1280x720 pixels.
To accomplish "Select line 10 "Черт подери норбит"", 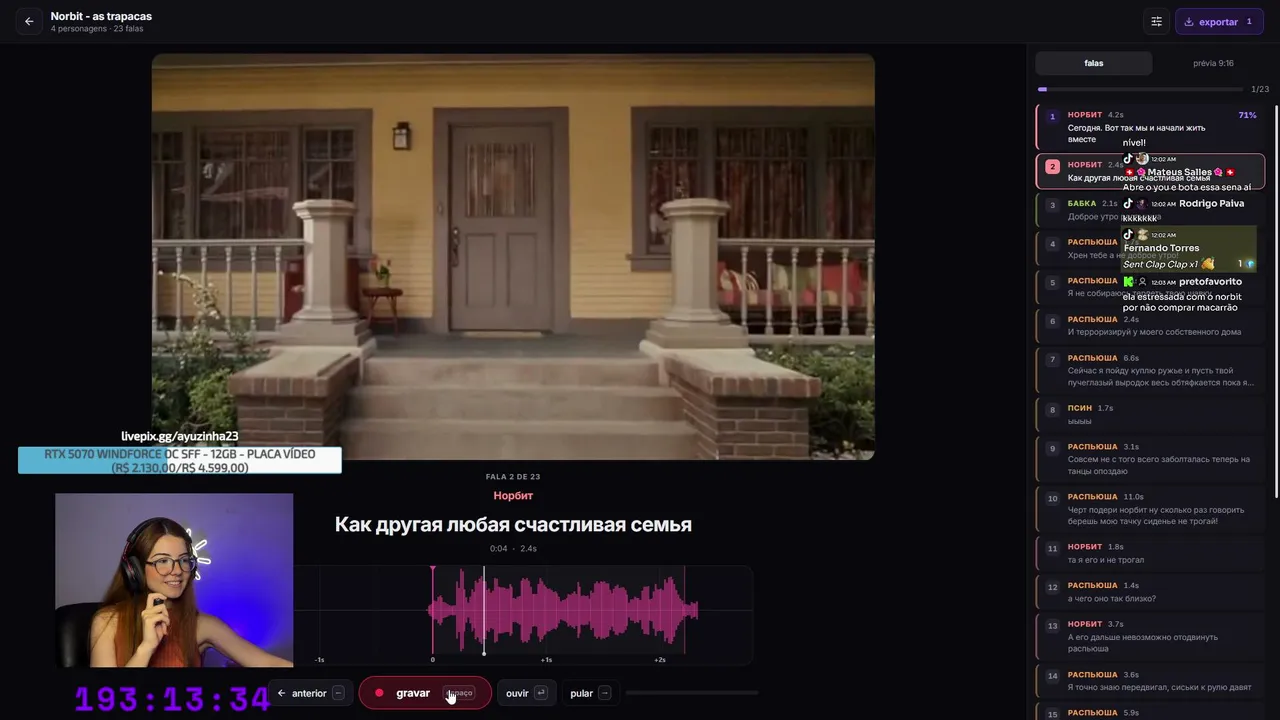I will coord(1150,509).
